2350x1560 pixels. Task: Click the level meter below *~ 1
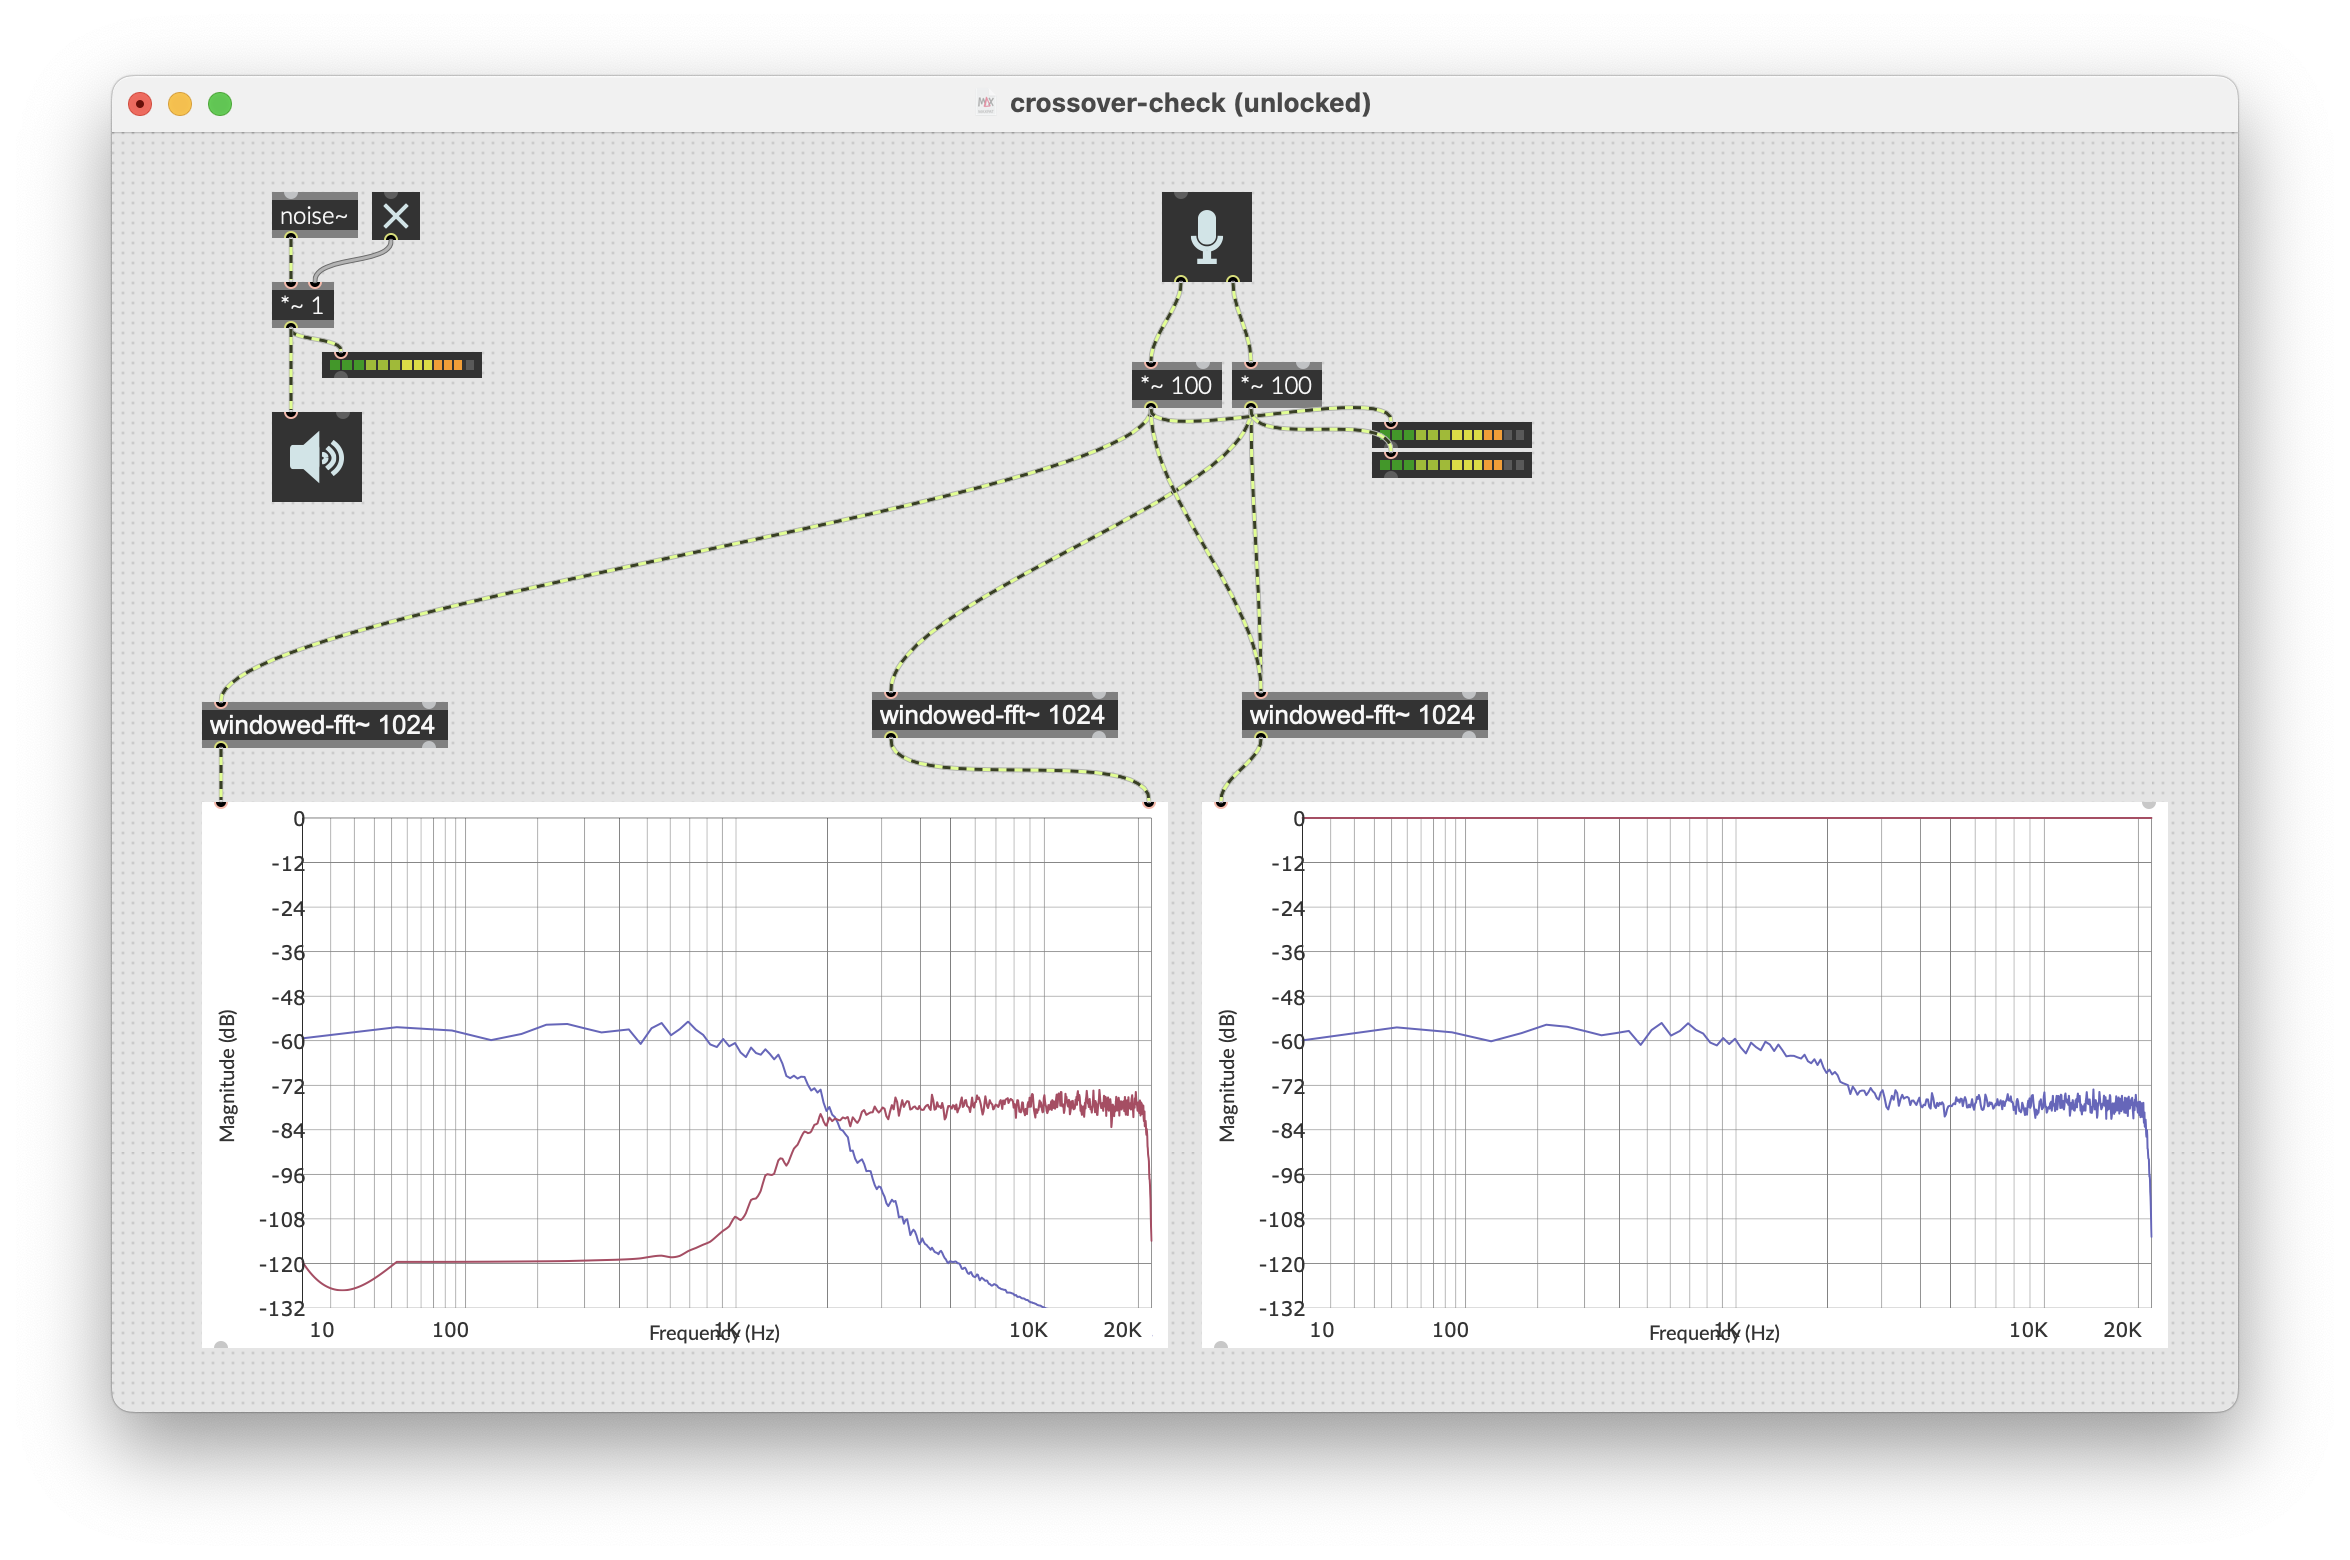click(x=401, y=365)
